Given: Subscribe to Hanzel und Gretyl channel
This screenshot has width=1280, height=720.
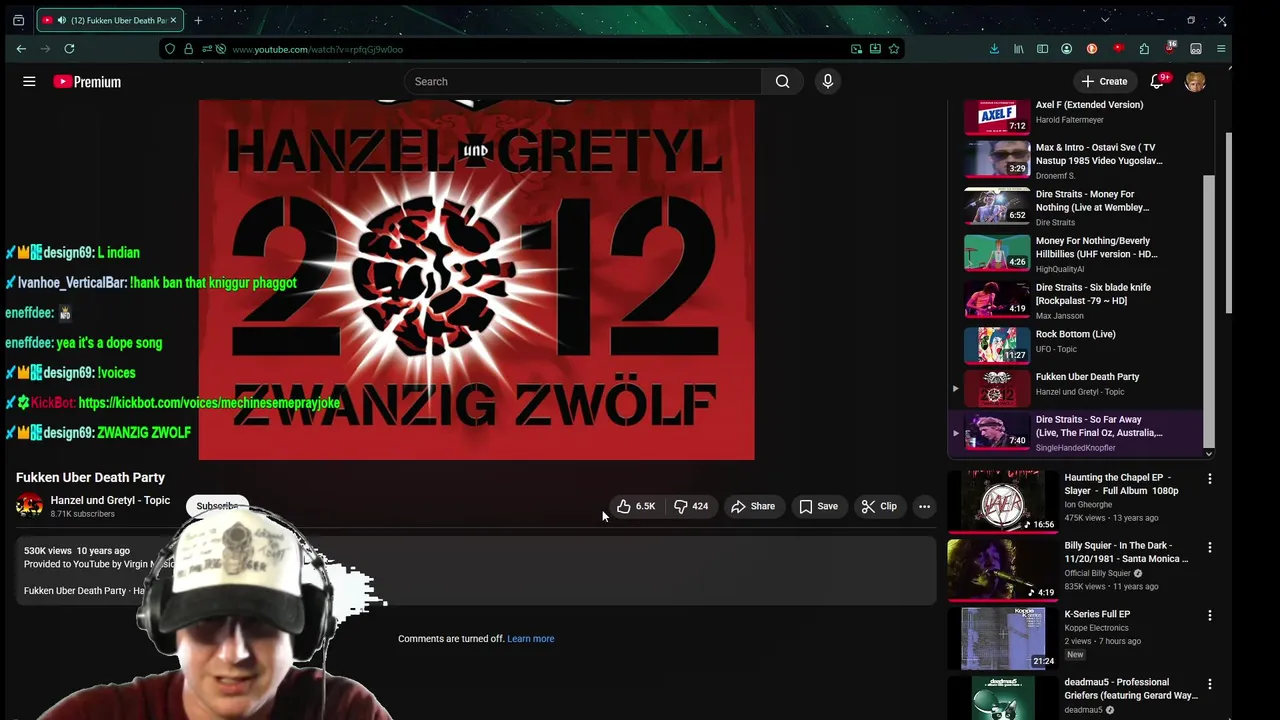Looking at the screenshot, I should pos(217,506).
